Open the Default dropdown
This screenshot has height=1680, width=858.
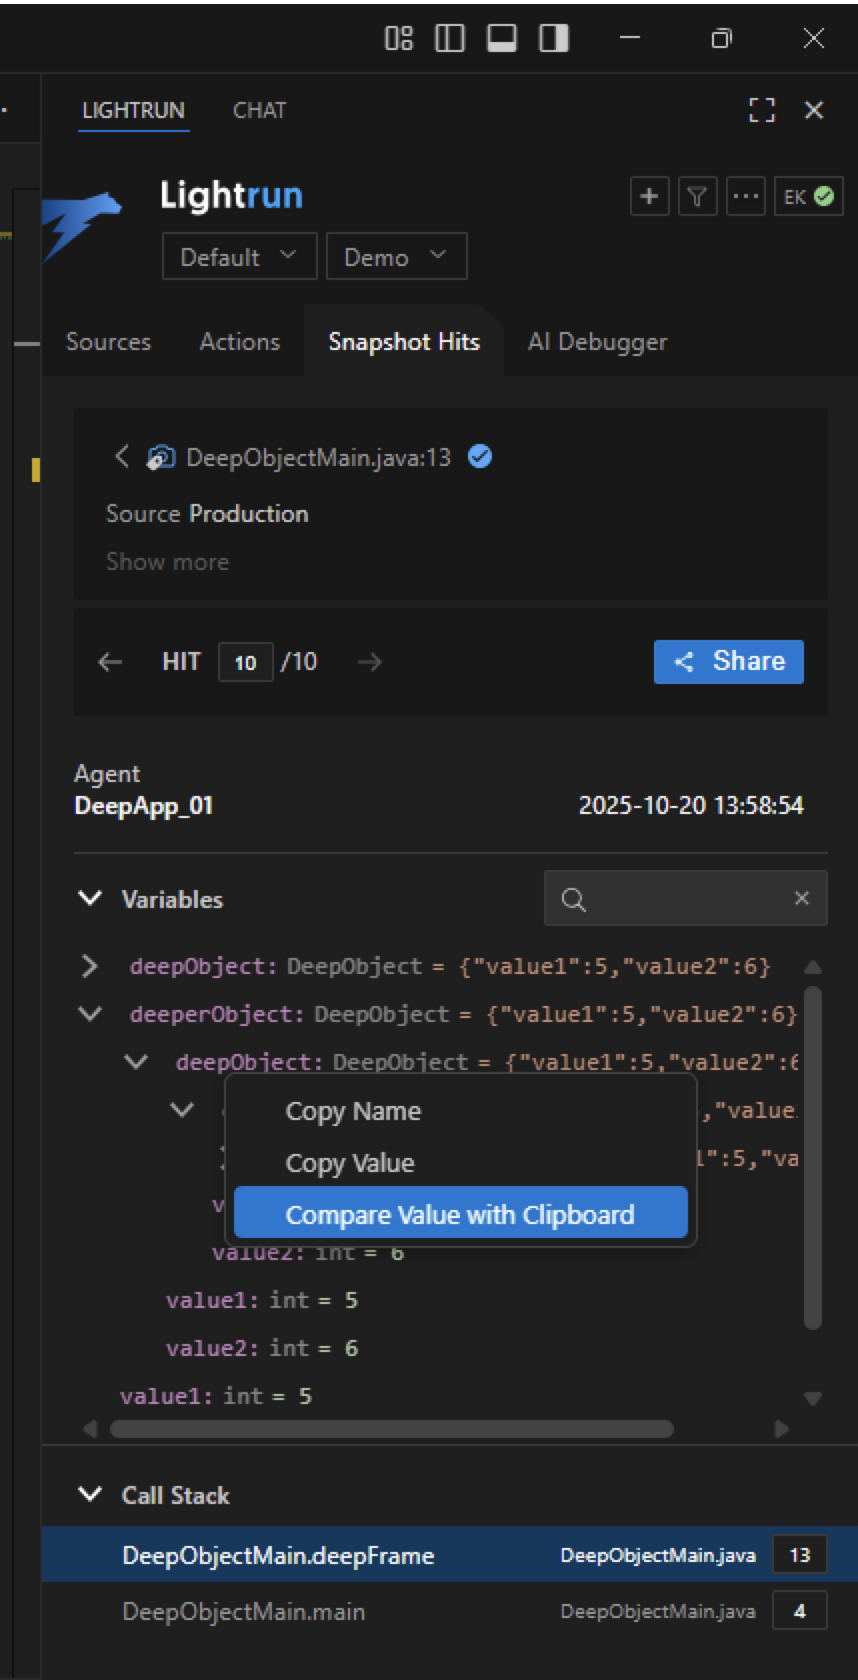click(239, 257)
